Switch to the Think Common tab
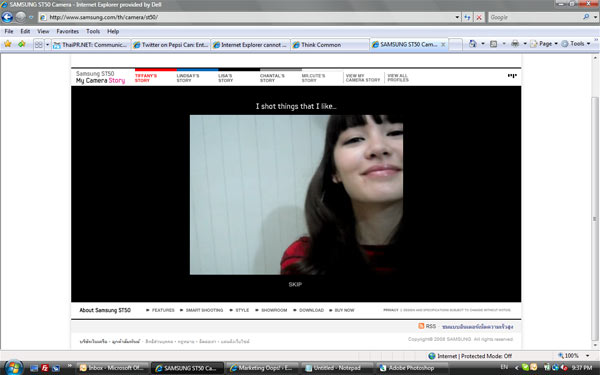Viewport: 600px width, 375px height. point(330,45)
